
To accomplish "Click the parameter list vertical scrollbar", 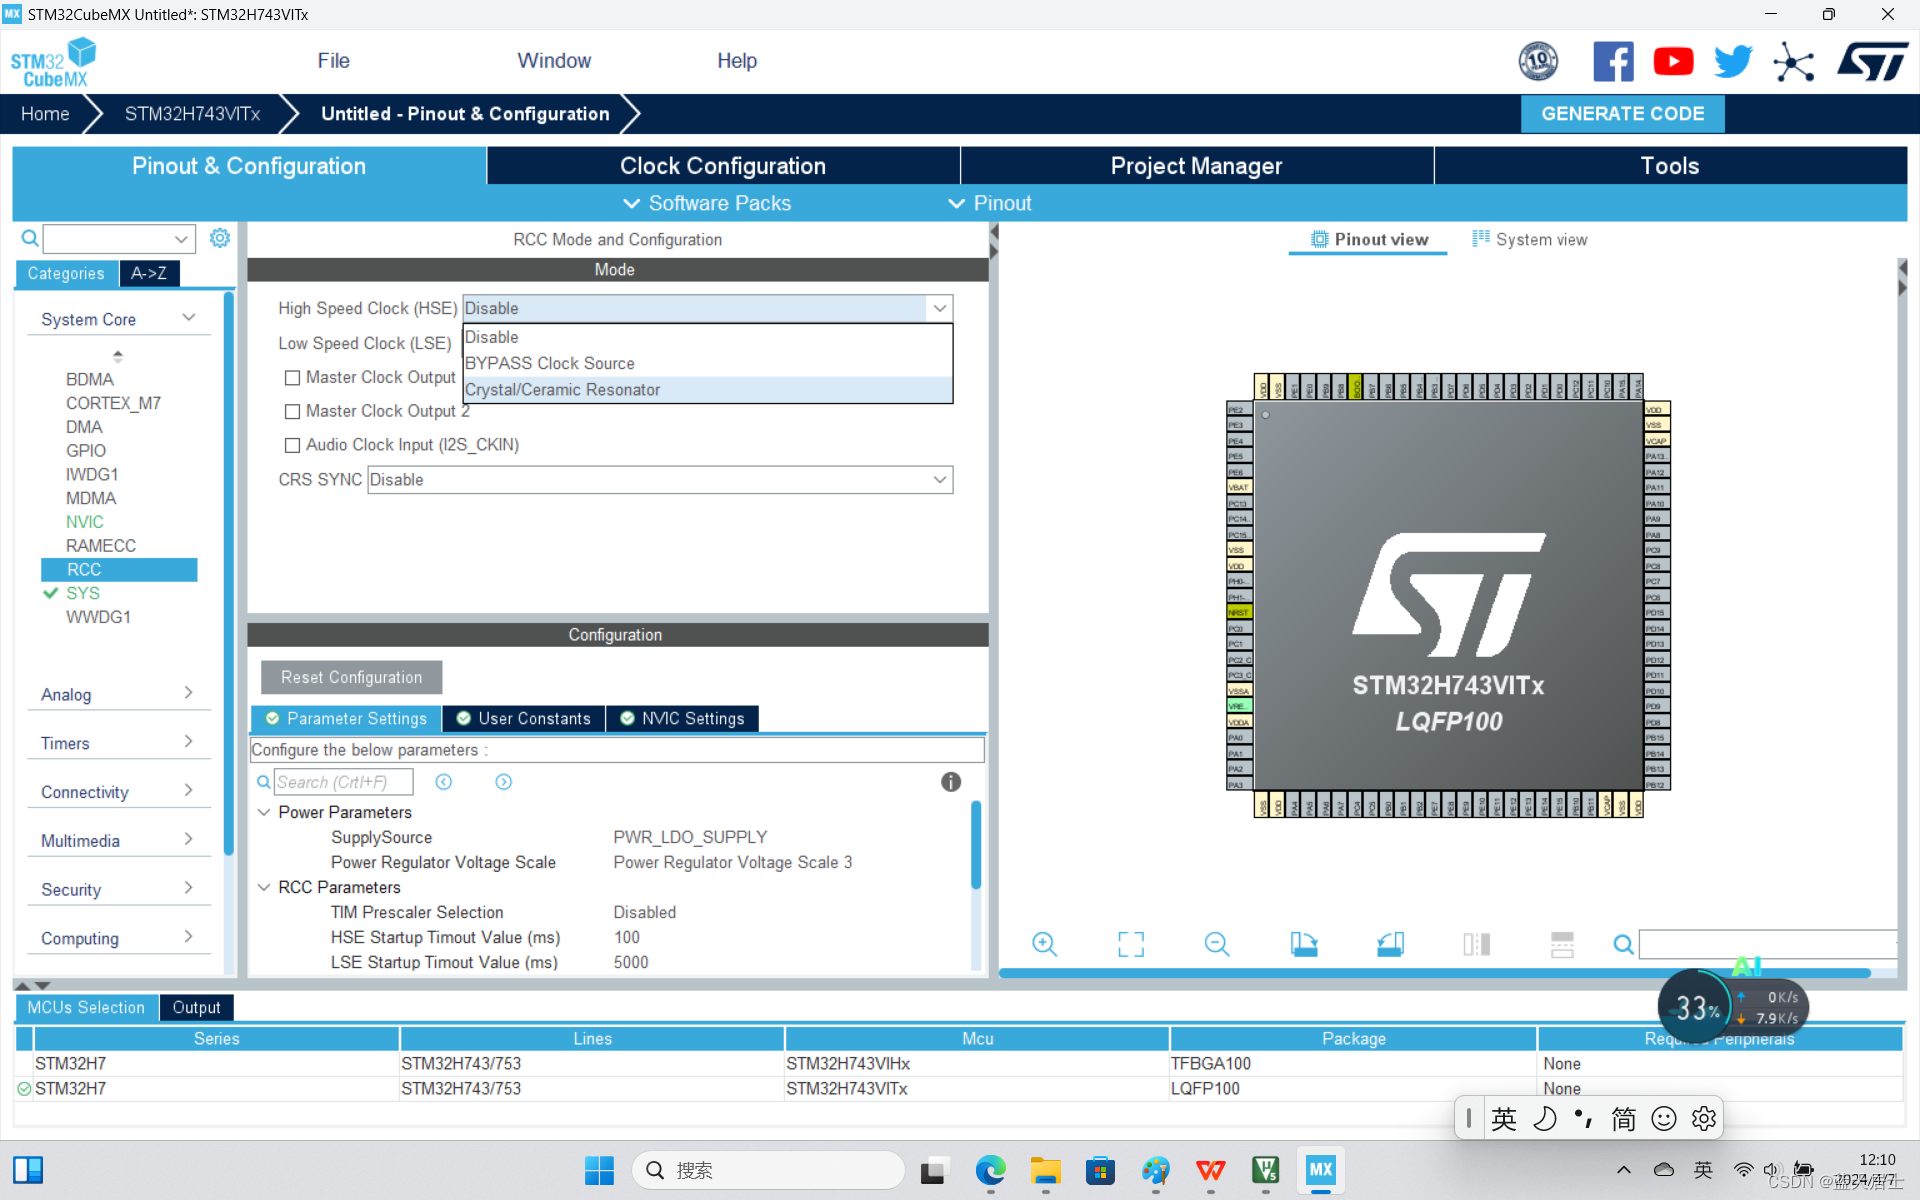I will point(975,845).
